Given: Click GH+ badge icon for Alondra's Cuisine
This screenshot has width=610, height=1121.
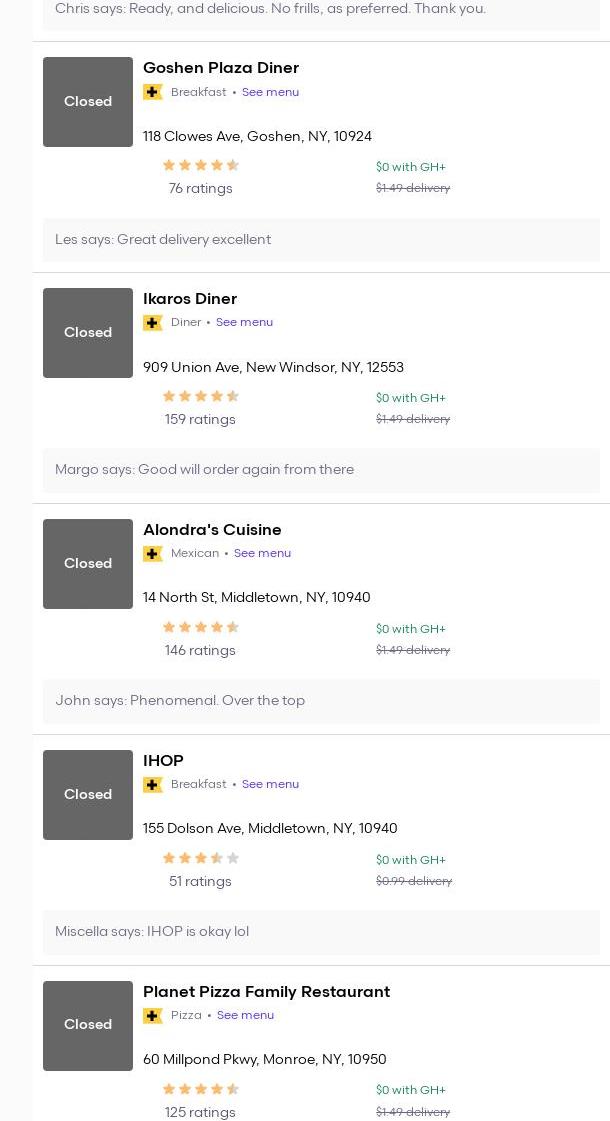Looking at the screenshot, I should point(153,554).
